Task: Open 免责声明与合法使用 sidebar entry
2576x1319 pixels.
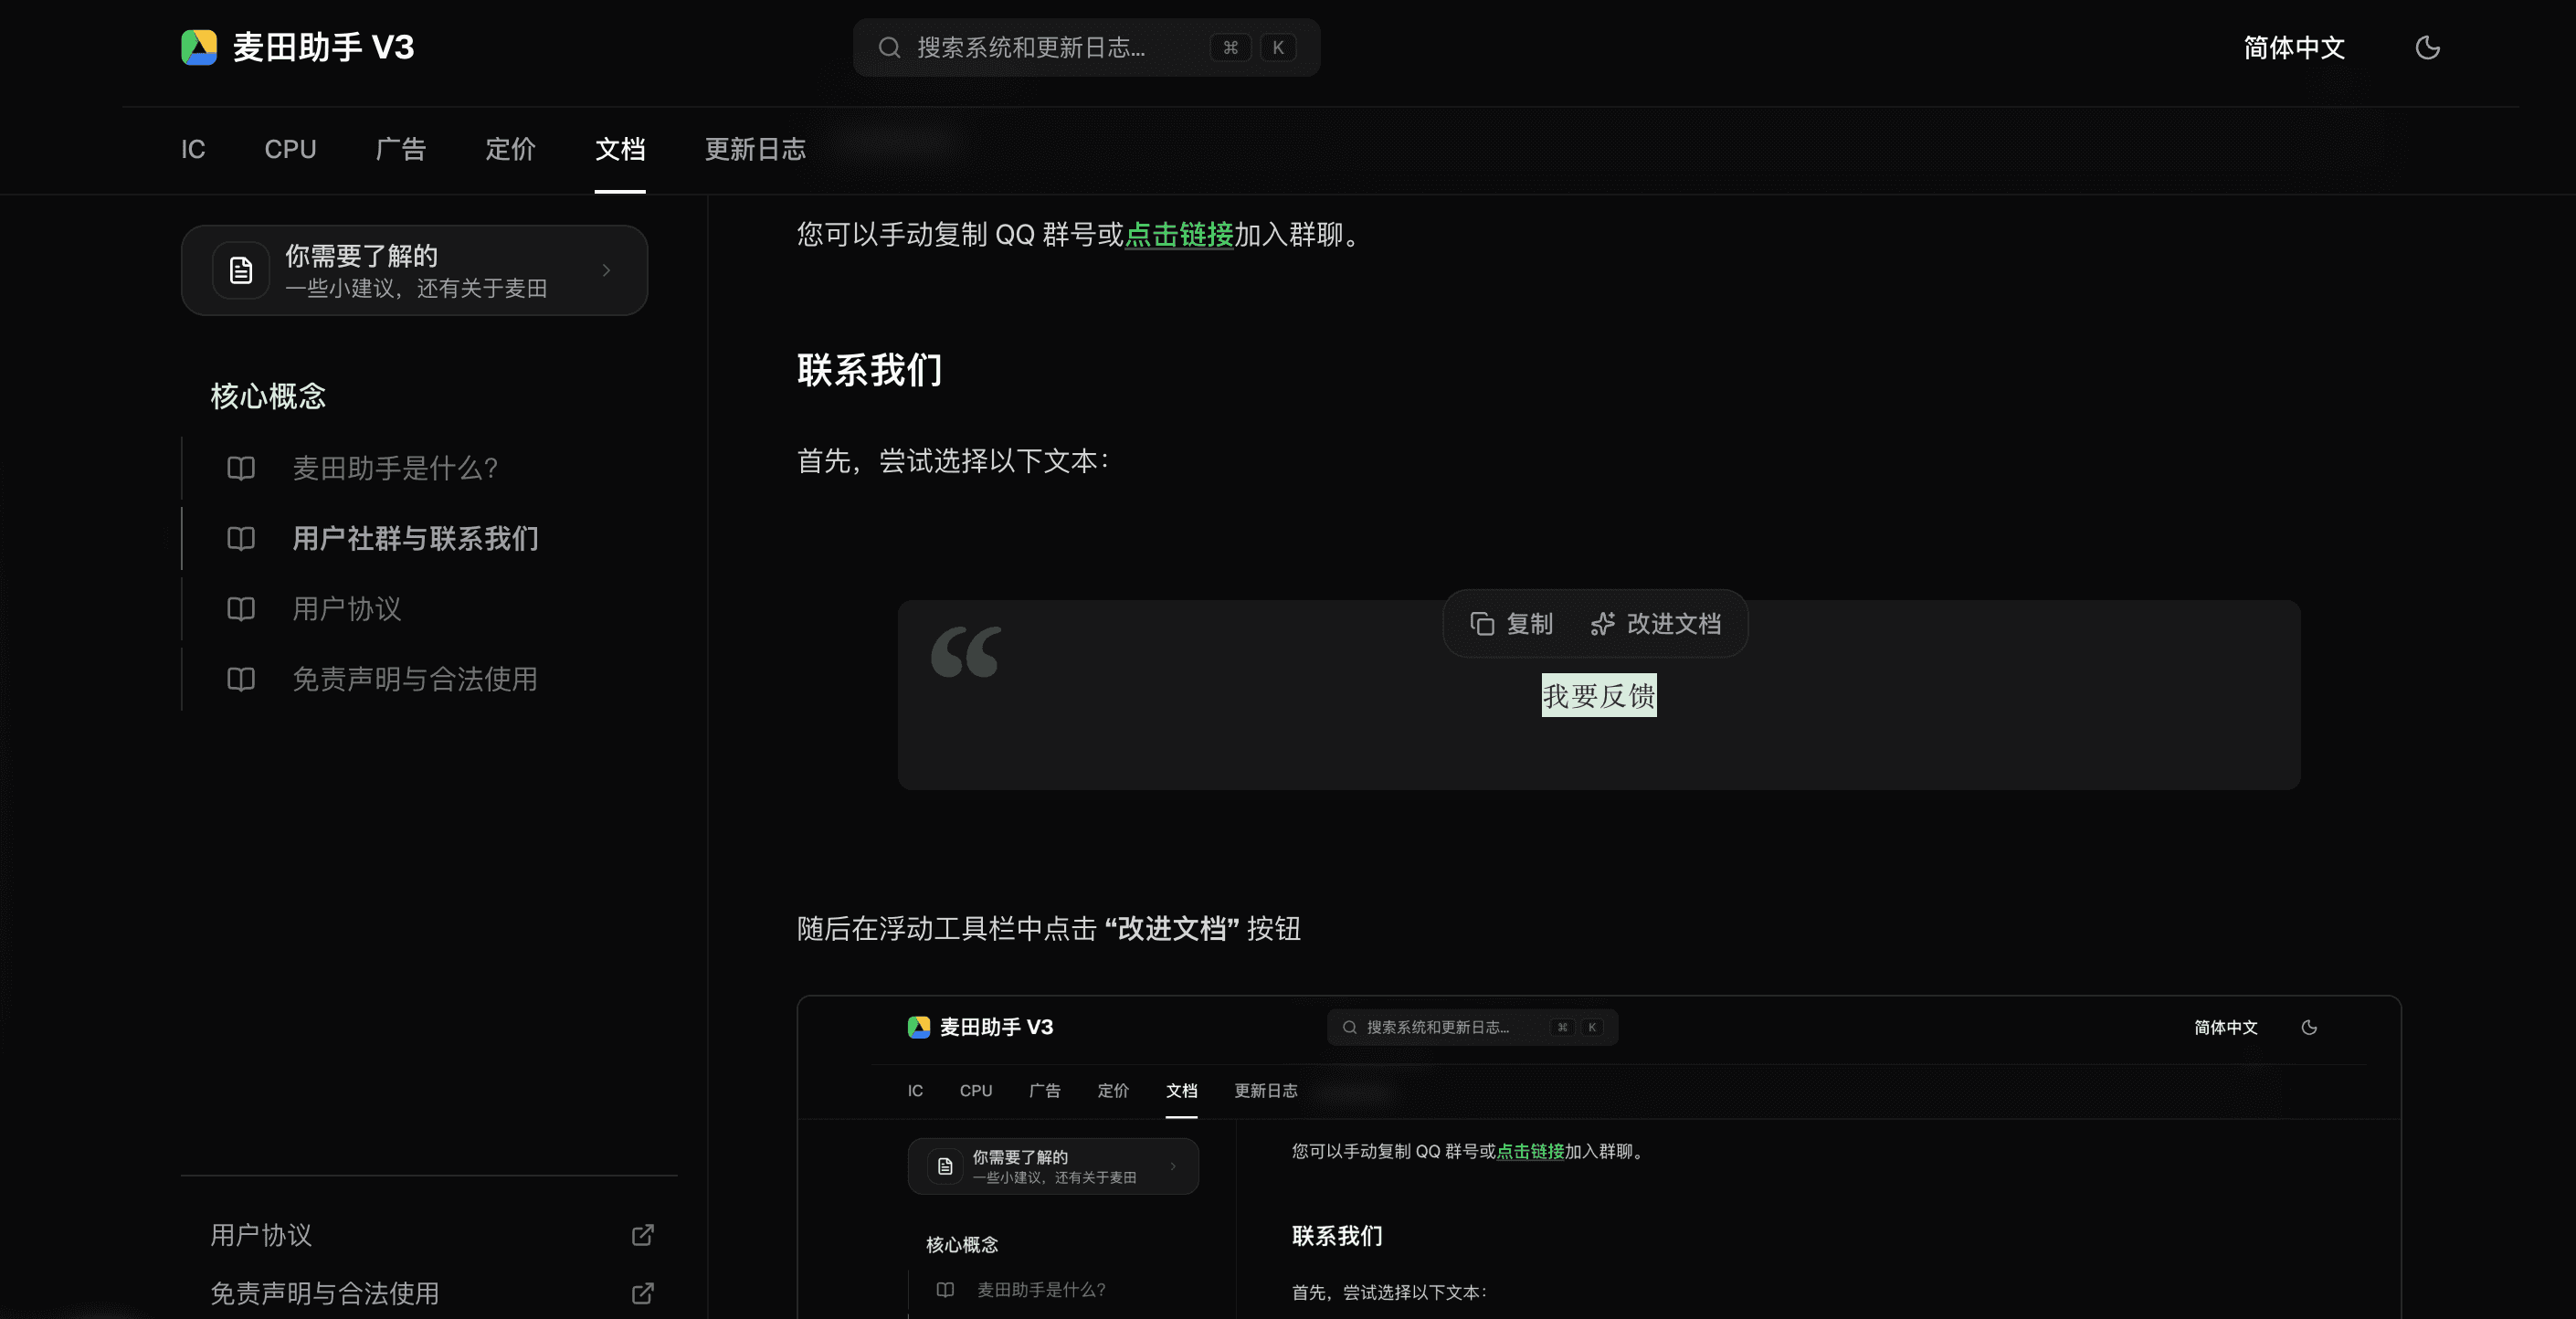Action: point(414,679)
